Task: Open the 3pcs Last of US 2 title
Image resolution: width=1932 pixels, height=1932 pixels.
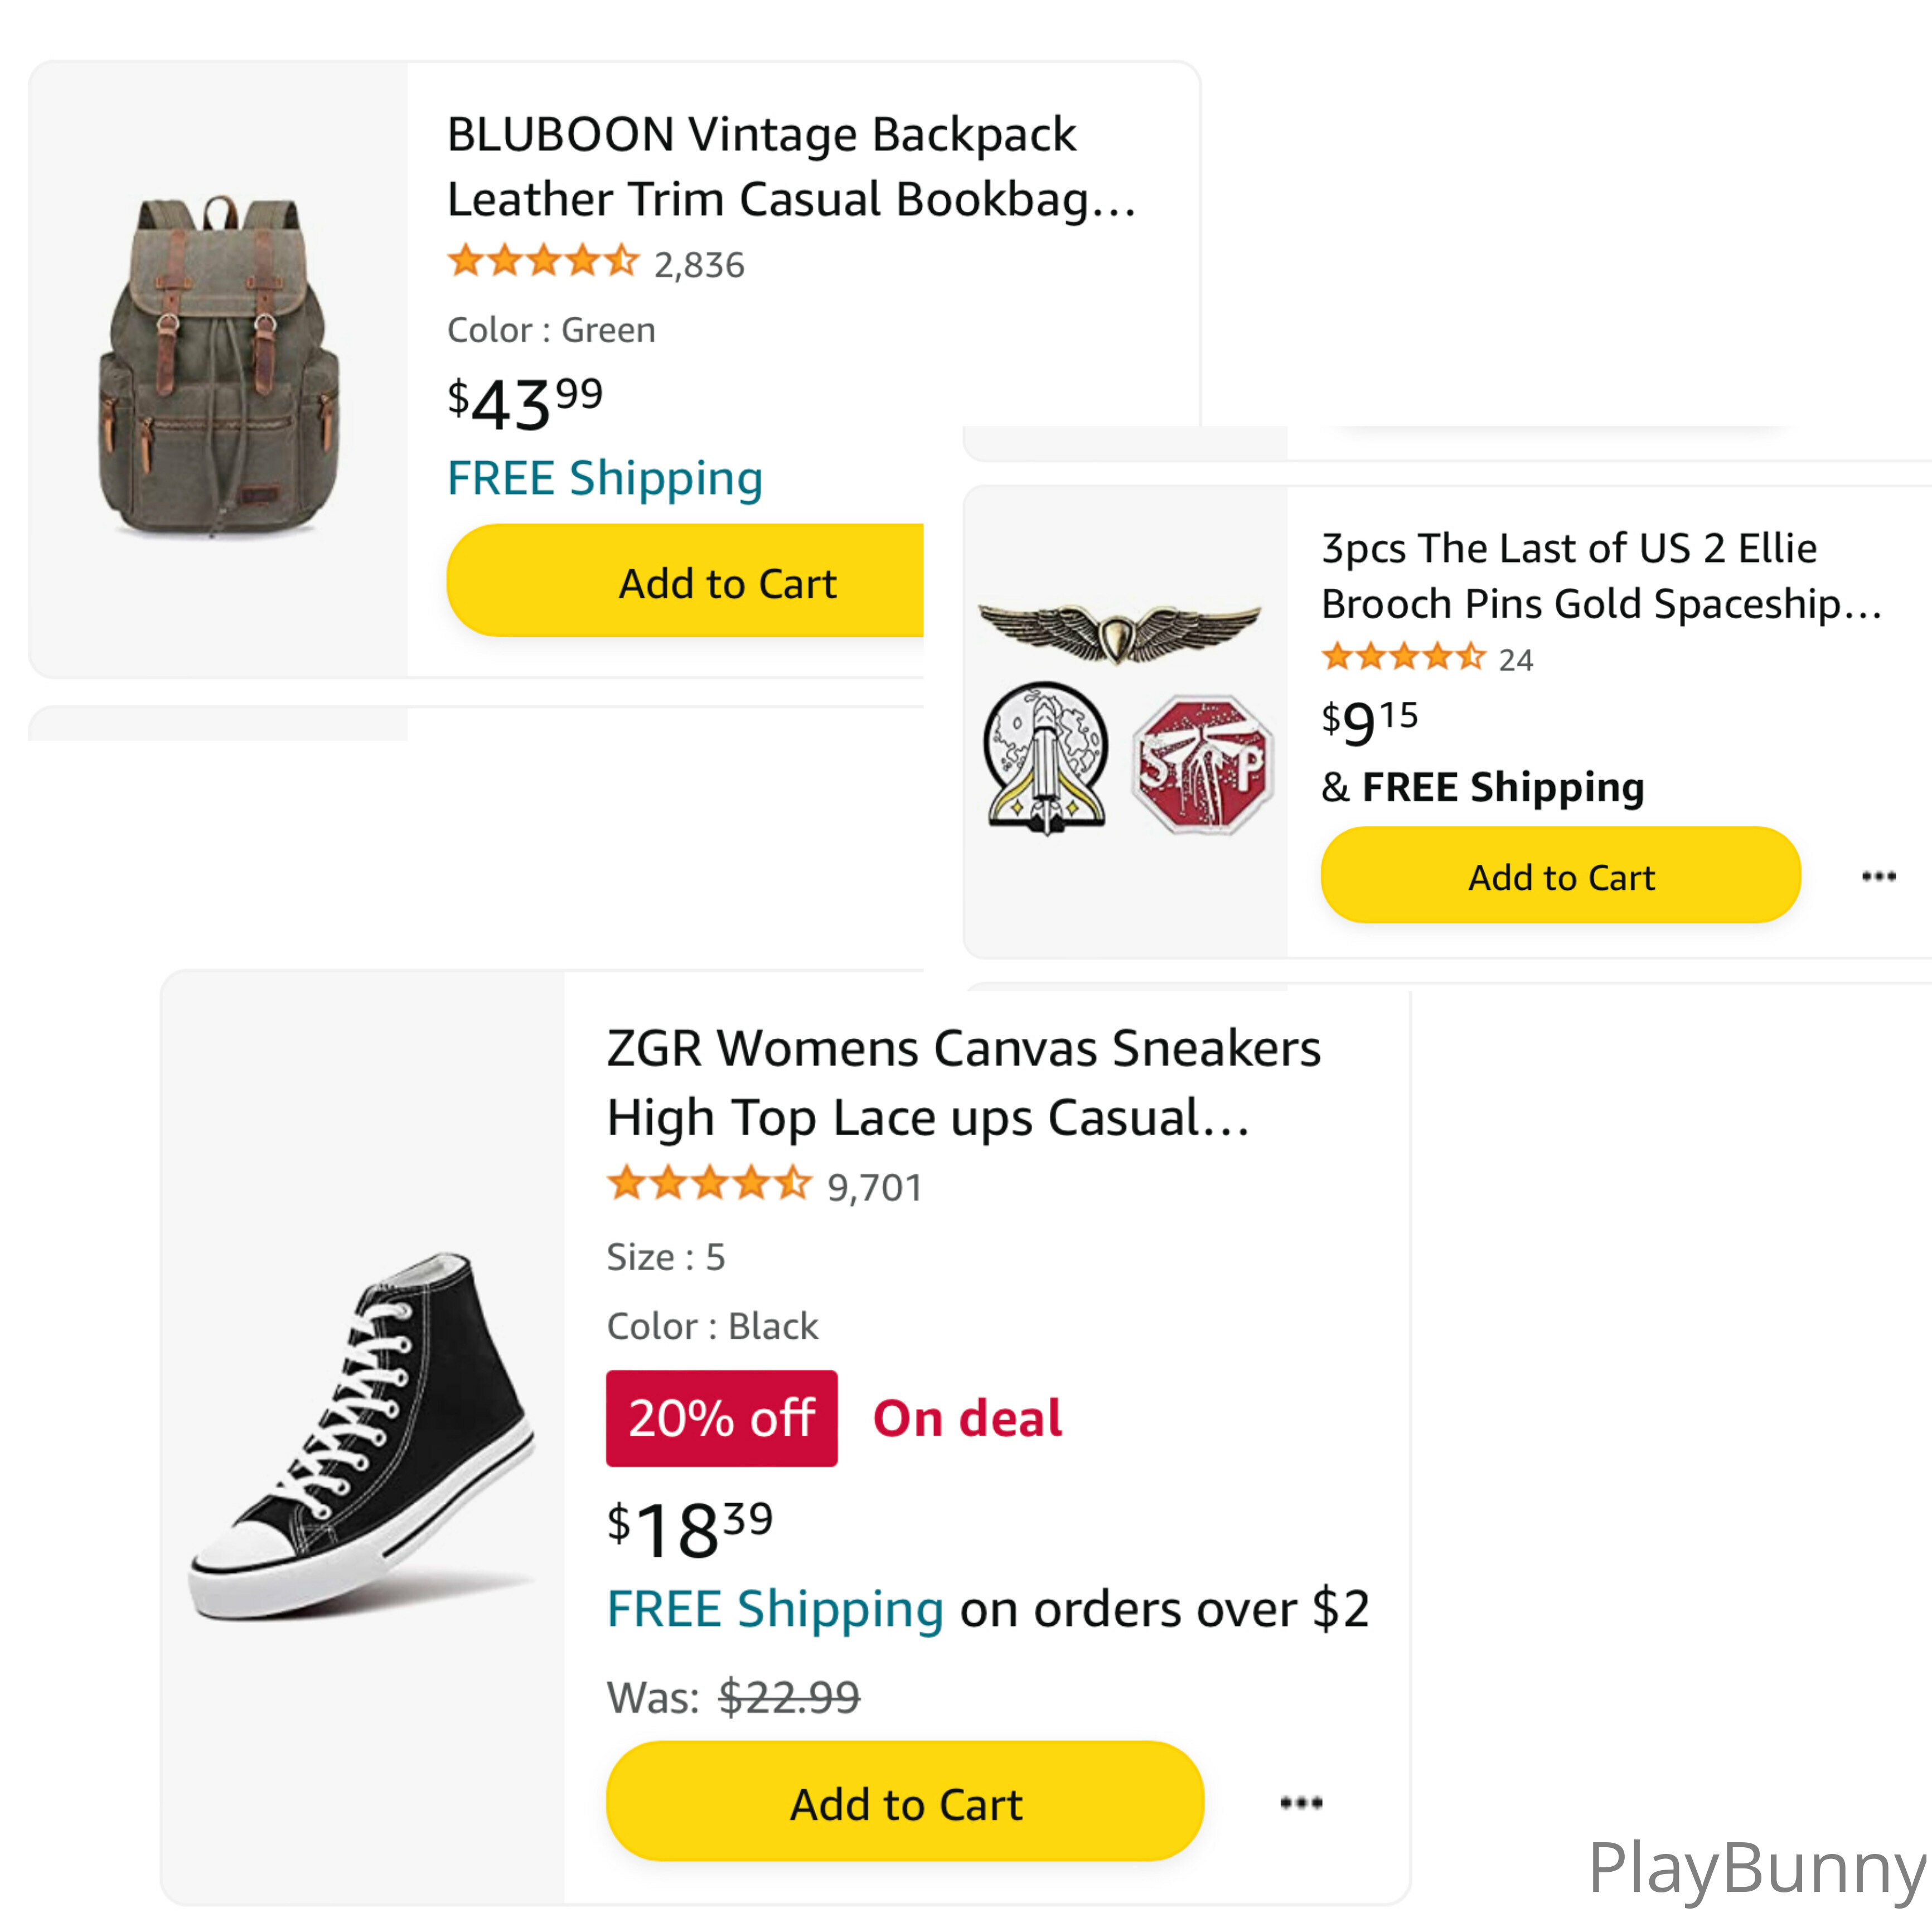Action: pyautogui.click(x=1600, y=576)
